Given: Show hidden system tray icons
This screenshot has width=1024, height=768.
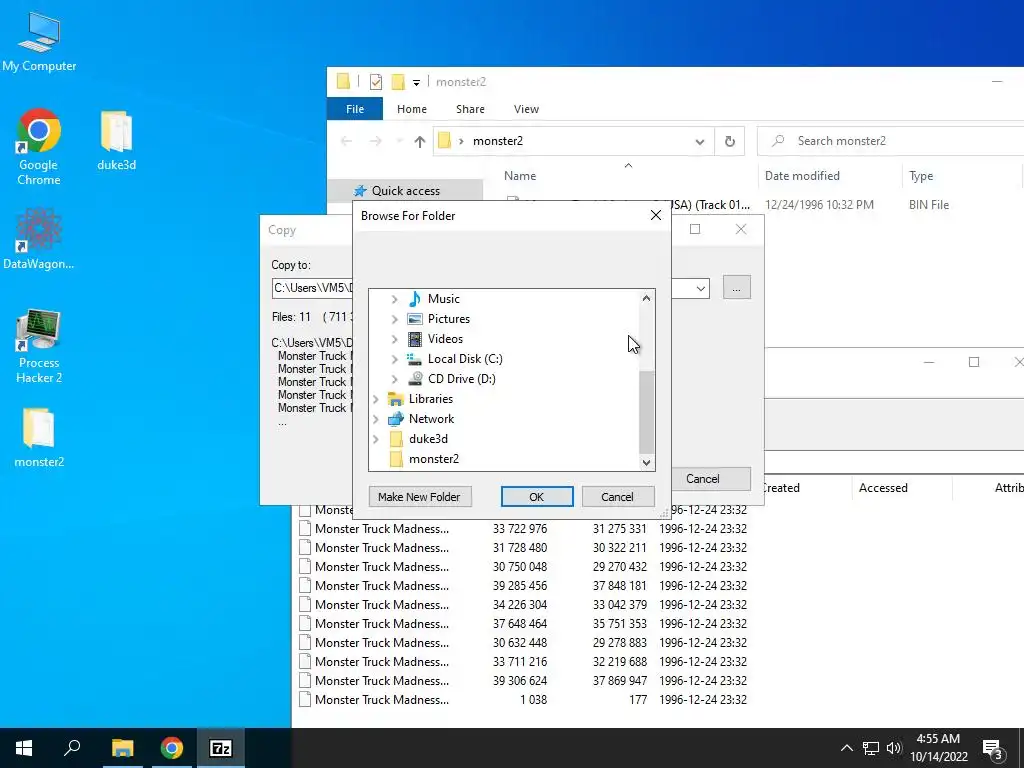Looking at the screenshot, I should click(x=846, y=748).
